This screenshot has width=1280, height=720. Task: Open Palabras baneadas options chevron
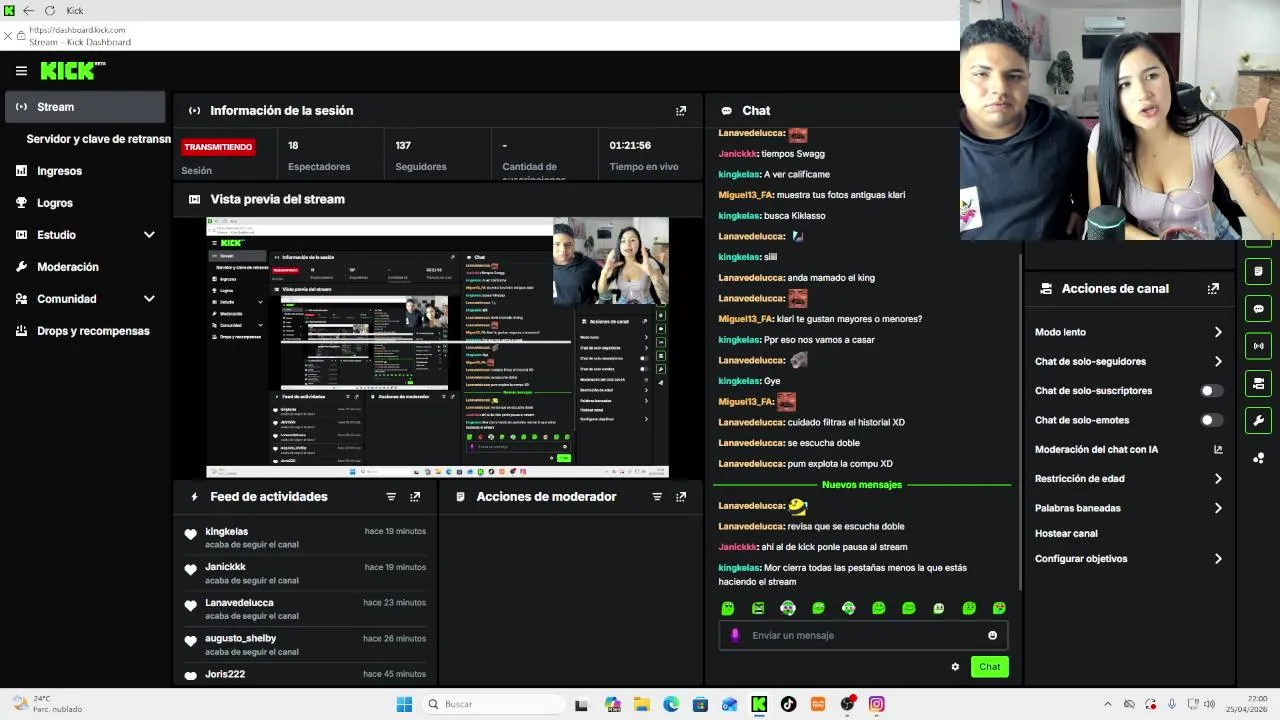[1218, 508]
